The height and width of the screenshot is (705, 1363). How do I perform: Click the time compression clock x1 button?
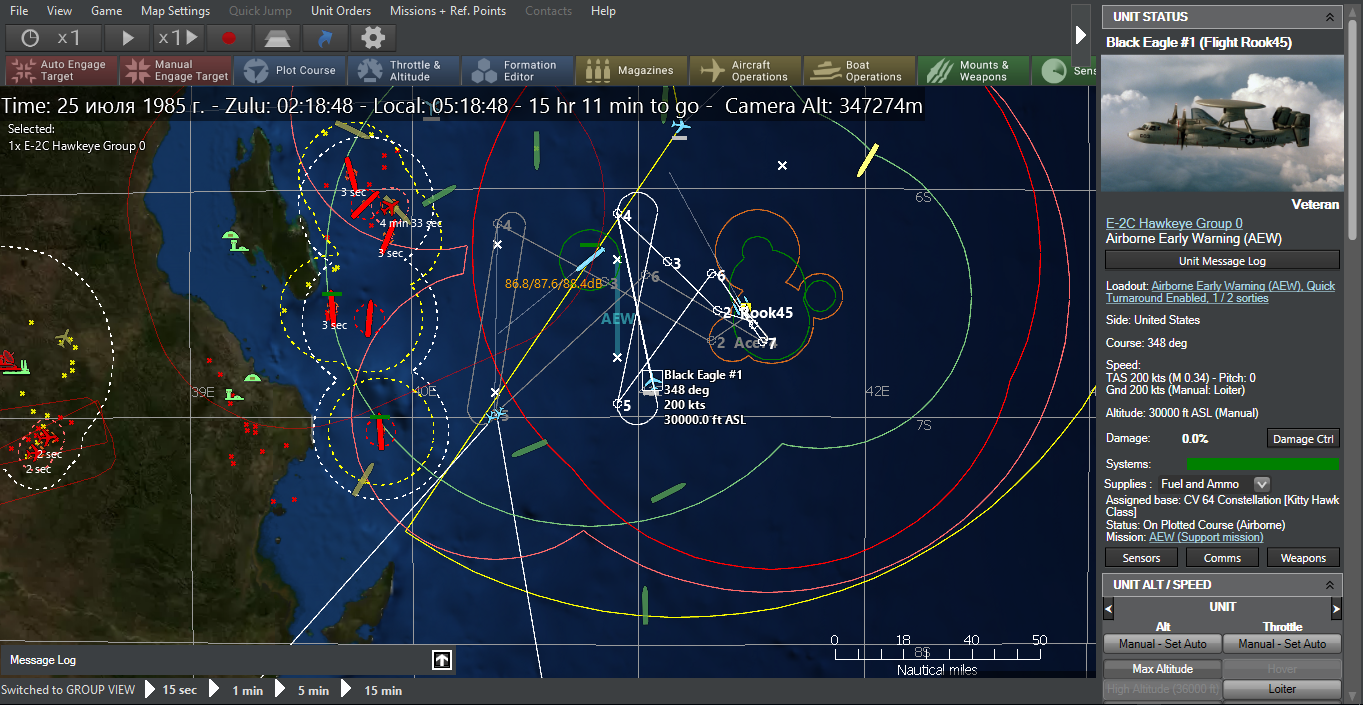[x=54, y=38]
